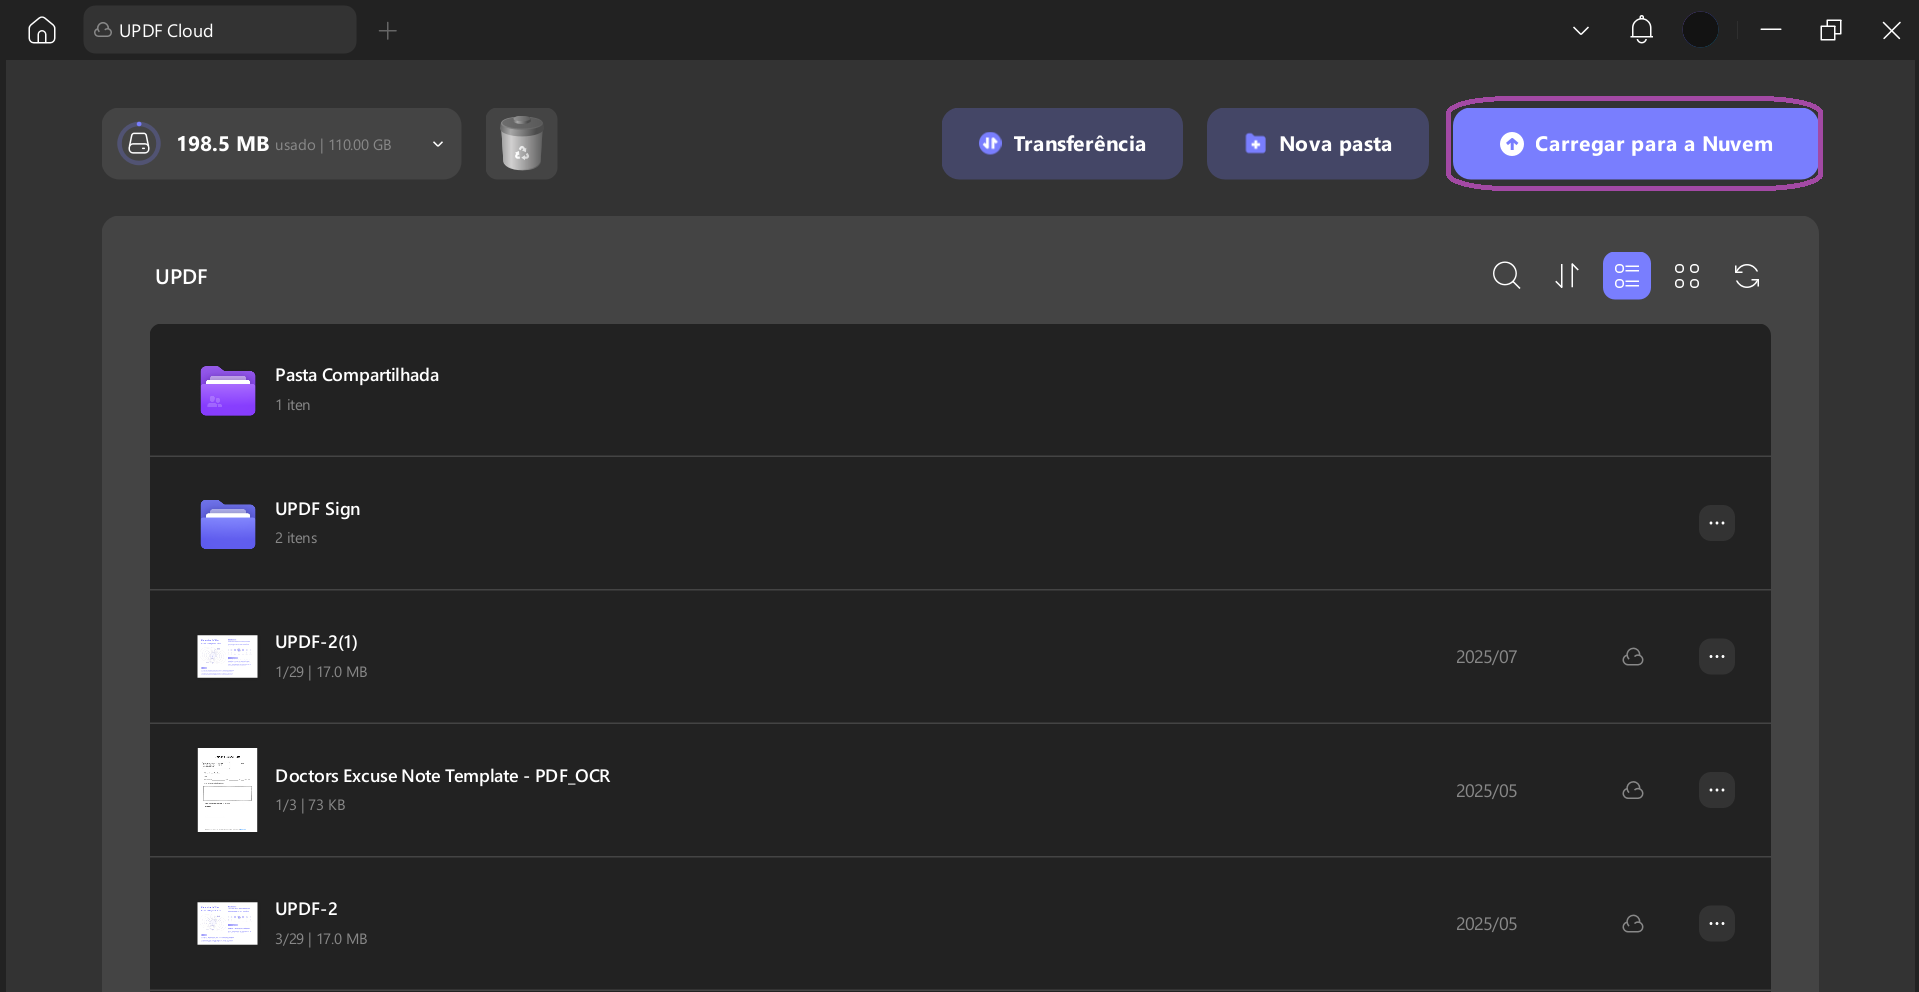Screen dimensions: 1919x992
Task: Switch to the UPDF Cloud tab
Action: coord(220,30)
